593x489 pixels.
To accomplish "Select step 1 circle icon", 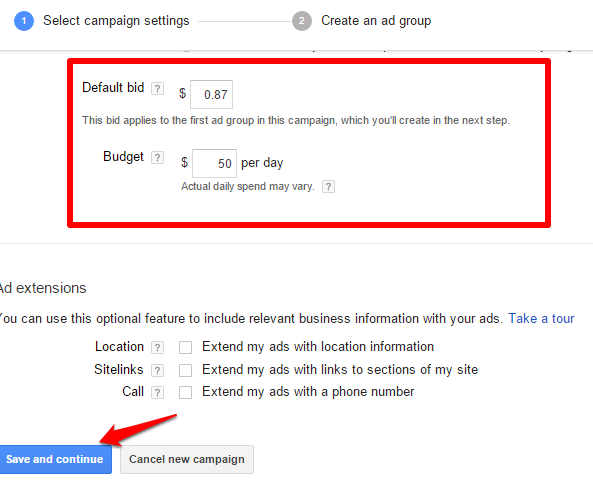I will (24, 21).
